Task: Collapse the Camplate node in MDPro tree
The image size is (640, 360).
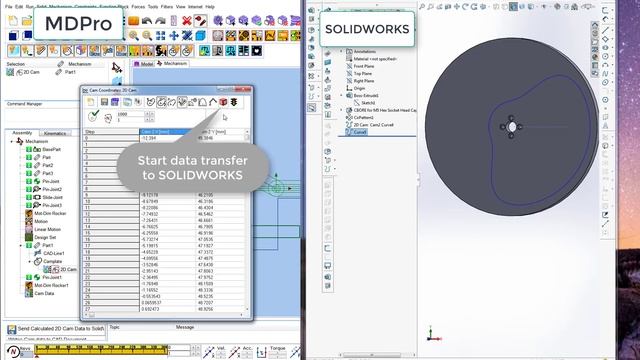Action: 30,261
